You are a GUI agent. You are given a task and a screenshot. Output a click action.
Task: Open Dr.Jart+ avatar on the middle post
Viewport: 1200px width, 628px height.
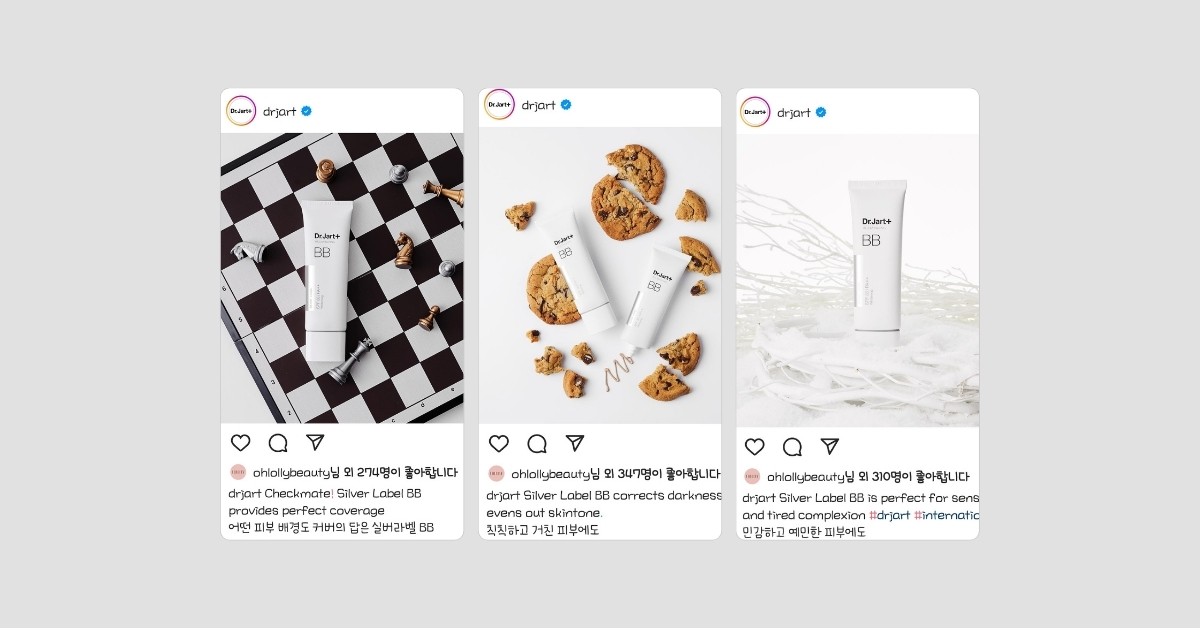(499, 104)
